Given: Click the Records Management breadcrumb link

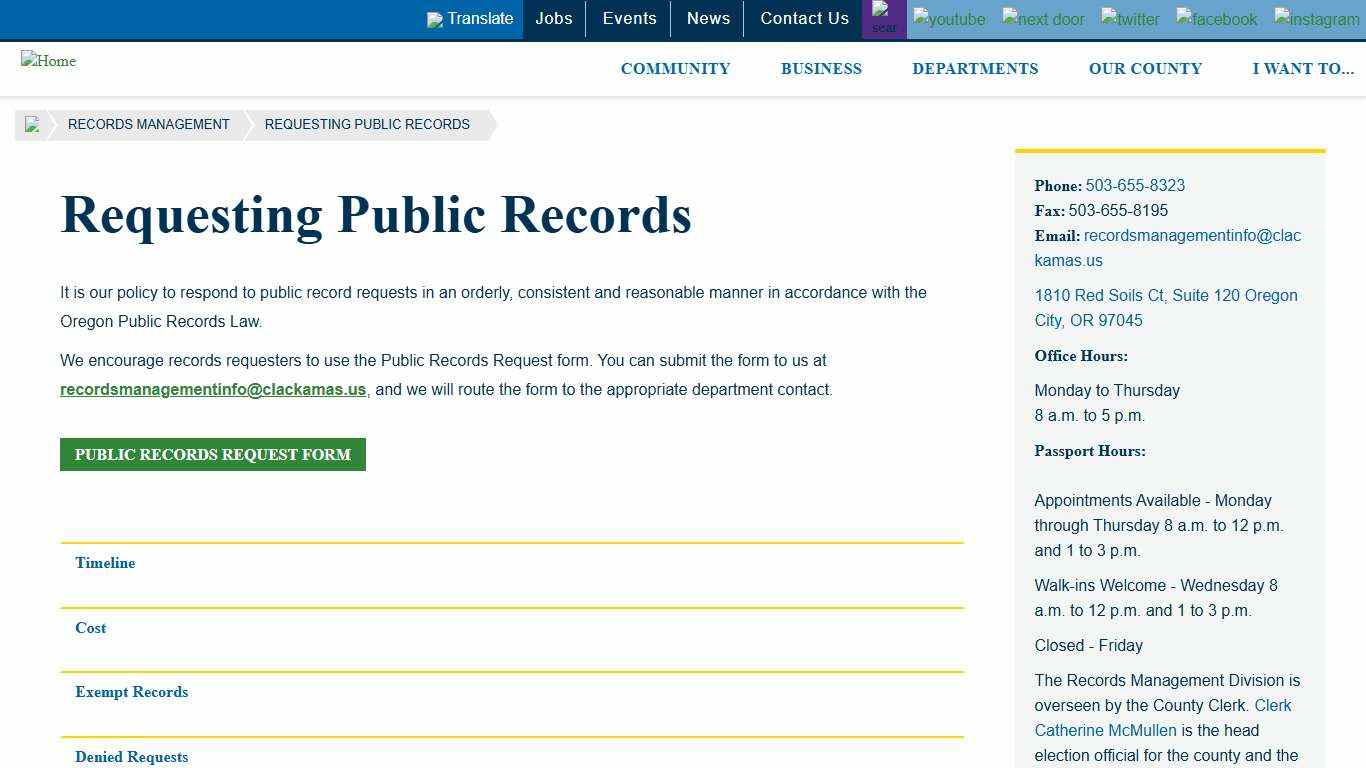Looking at the screenshot, I should [x=148, y=124].
